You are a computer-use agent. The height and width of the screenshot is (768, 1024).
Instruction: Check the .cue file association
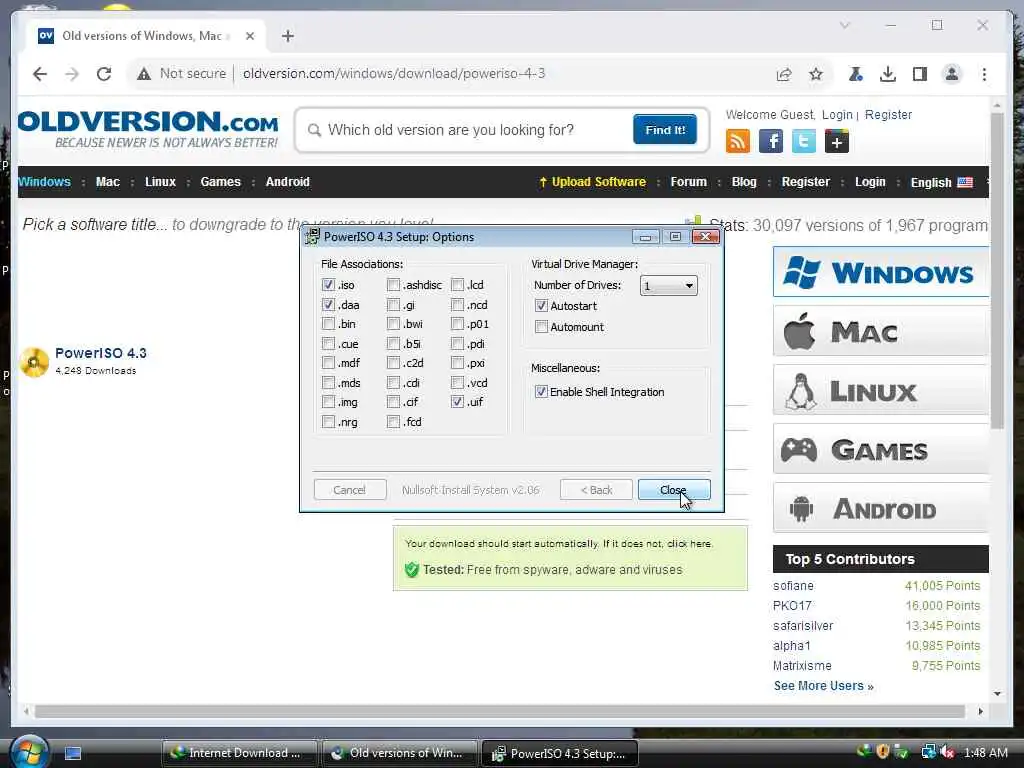tap(328, 344)
